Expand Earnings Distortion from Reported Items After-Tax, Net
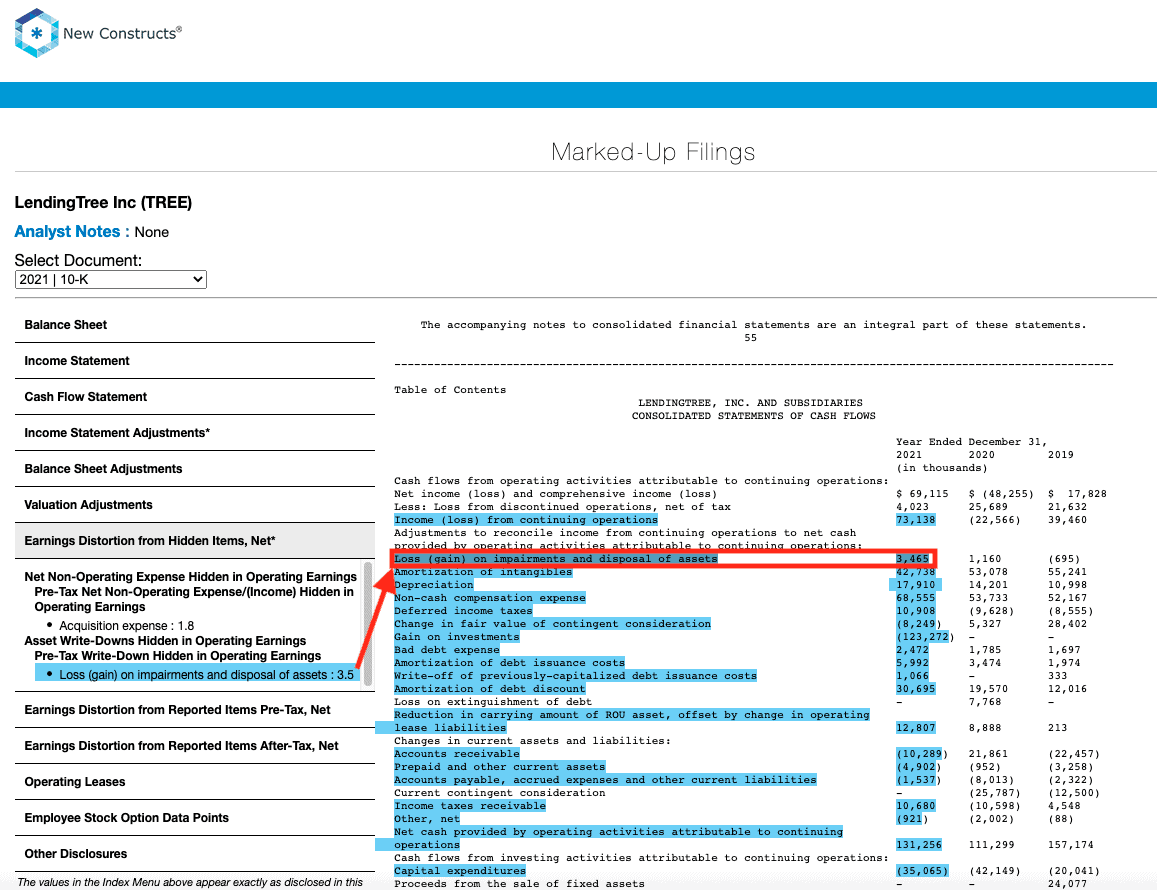 (195, 746)
